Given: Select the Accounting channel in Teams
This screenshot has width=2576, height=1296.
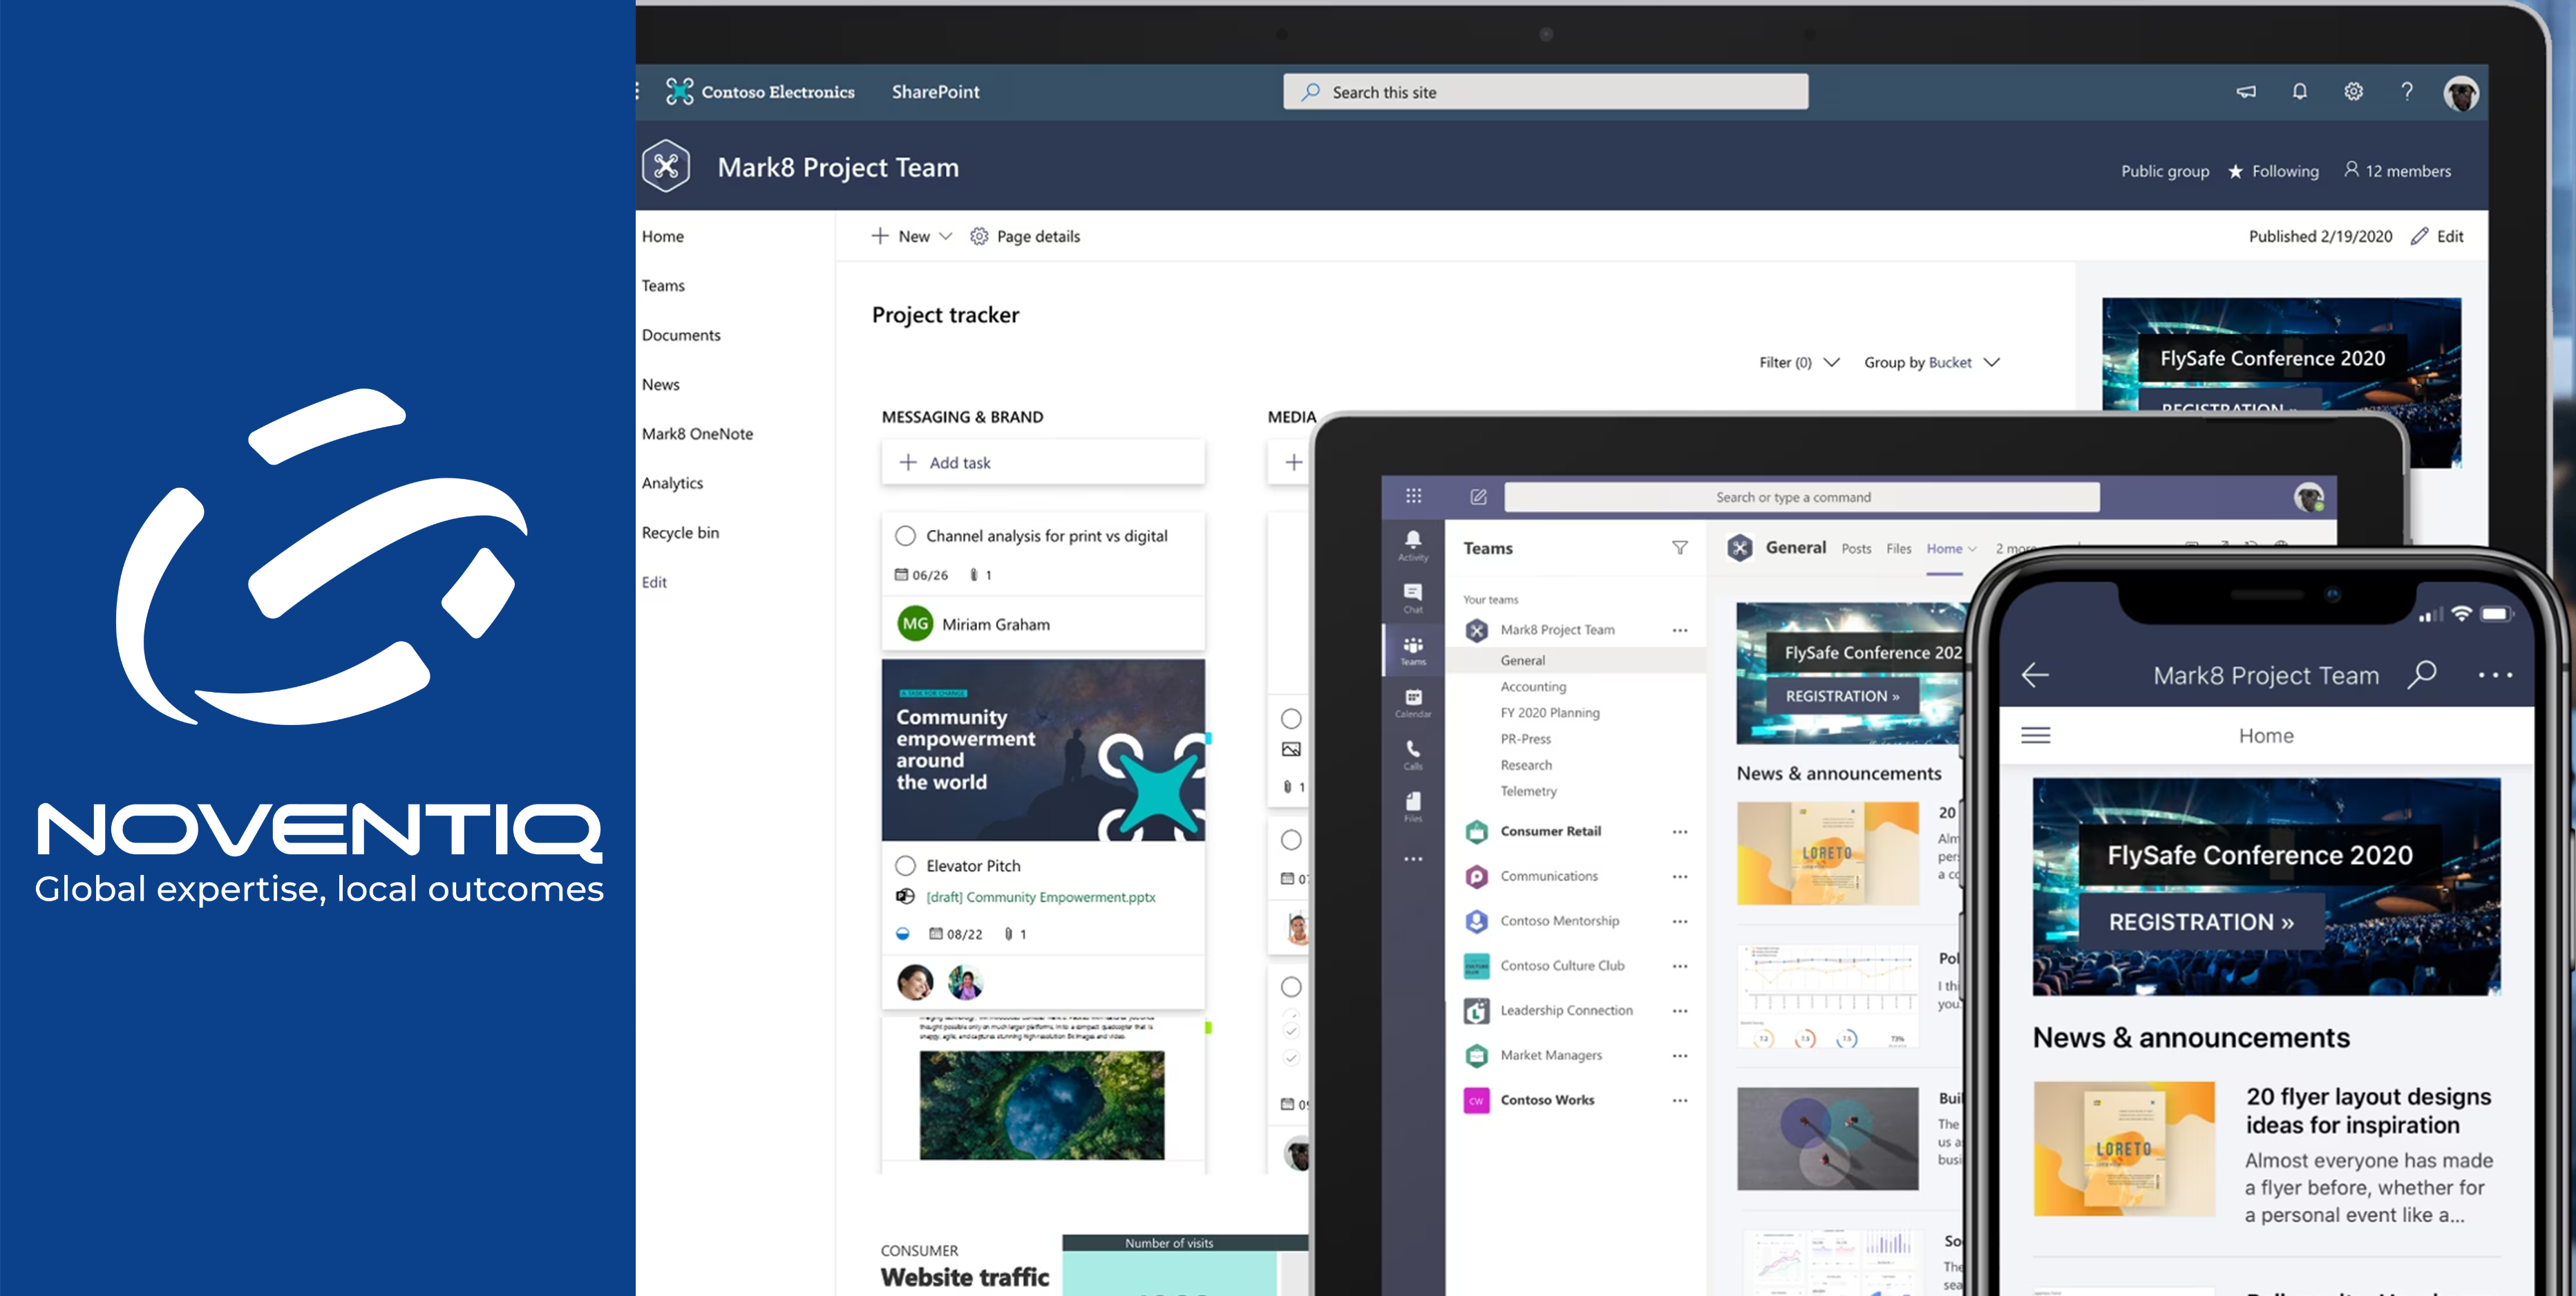Looking at the screenshot, I should click(1533, 687).
